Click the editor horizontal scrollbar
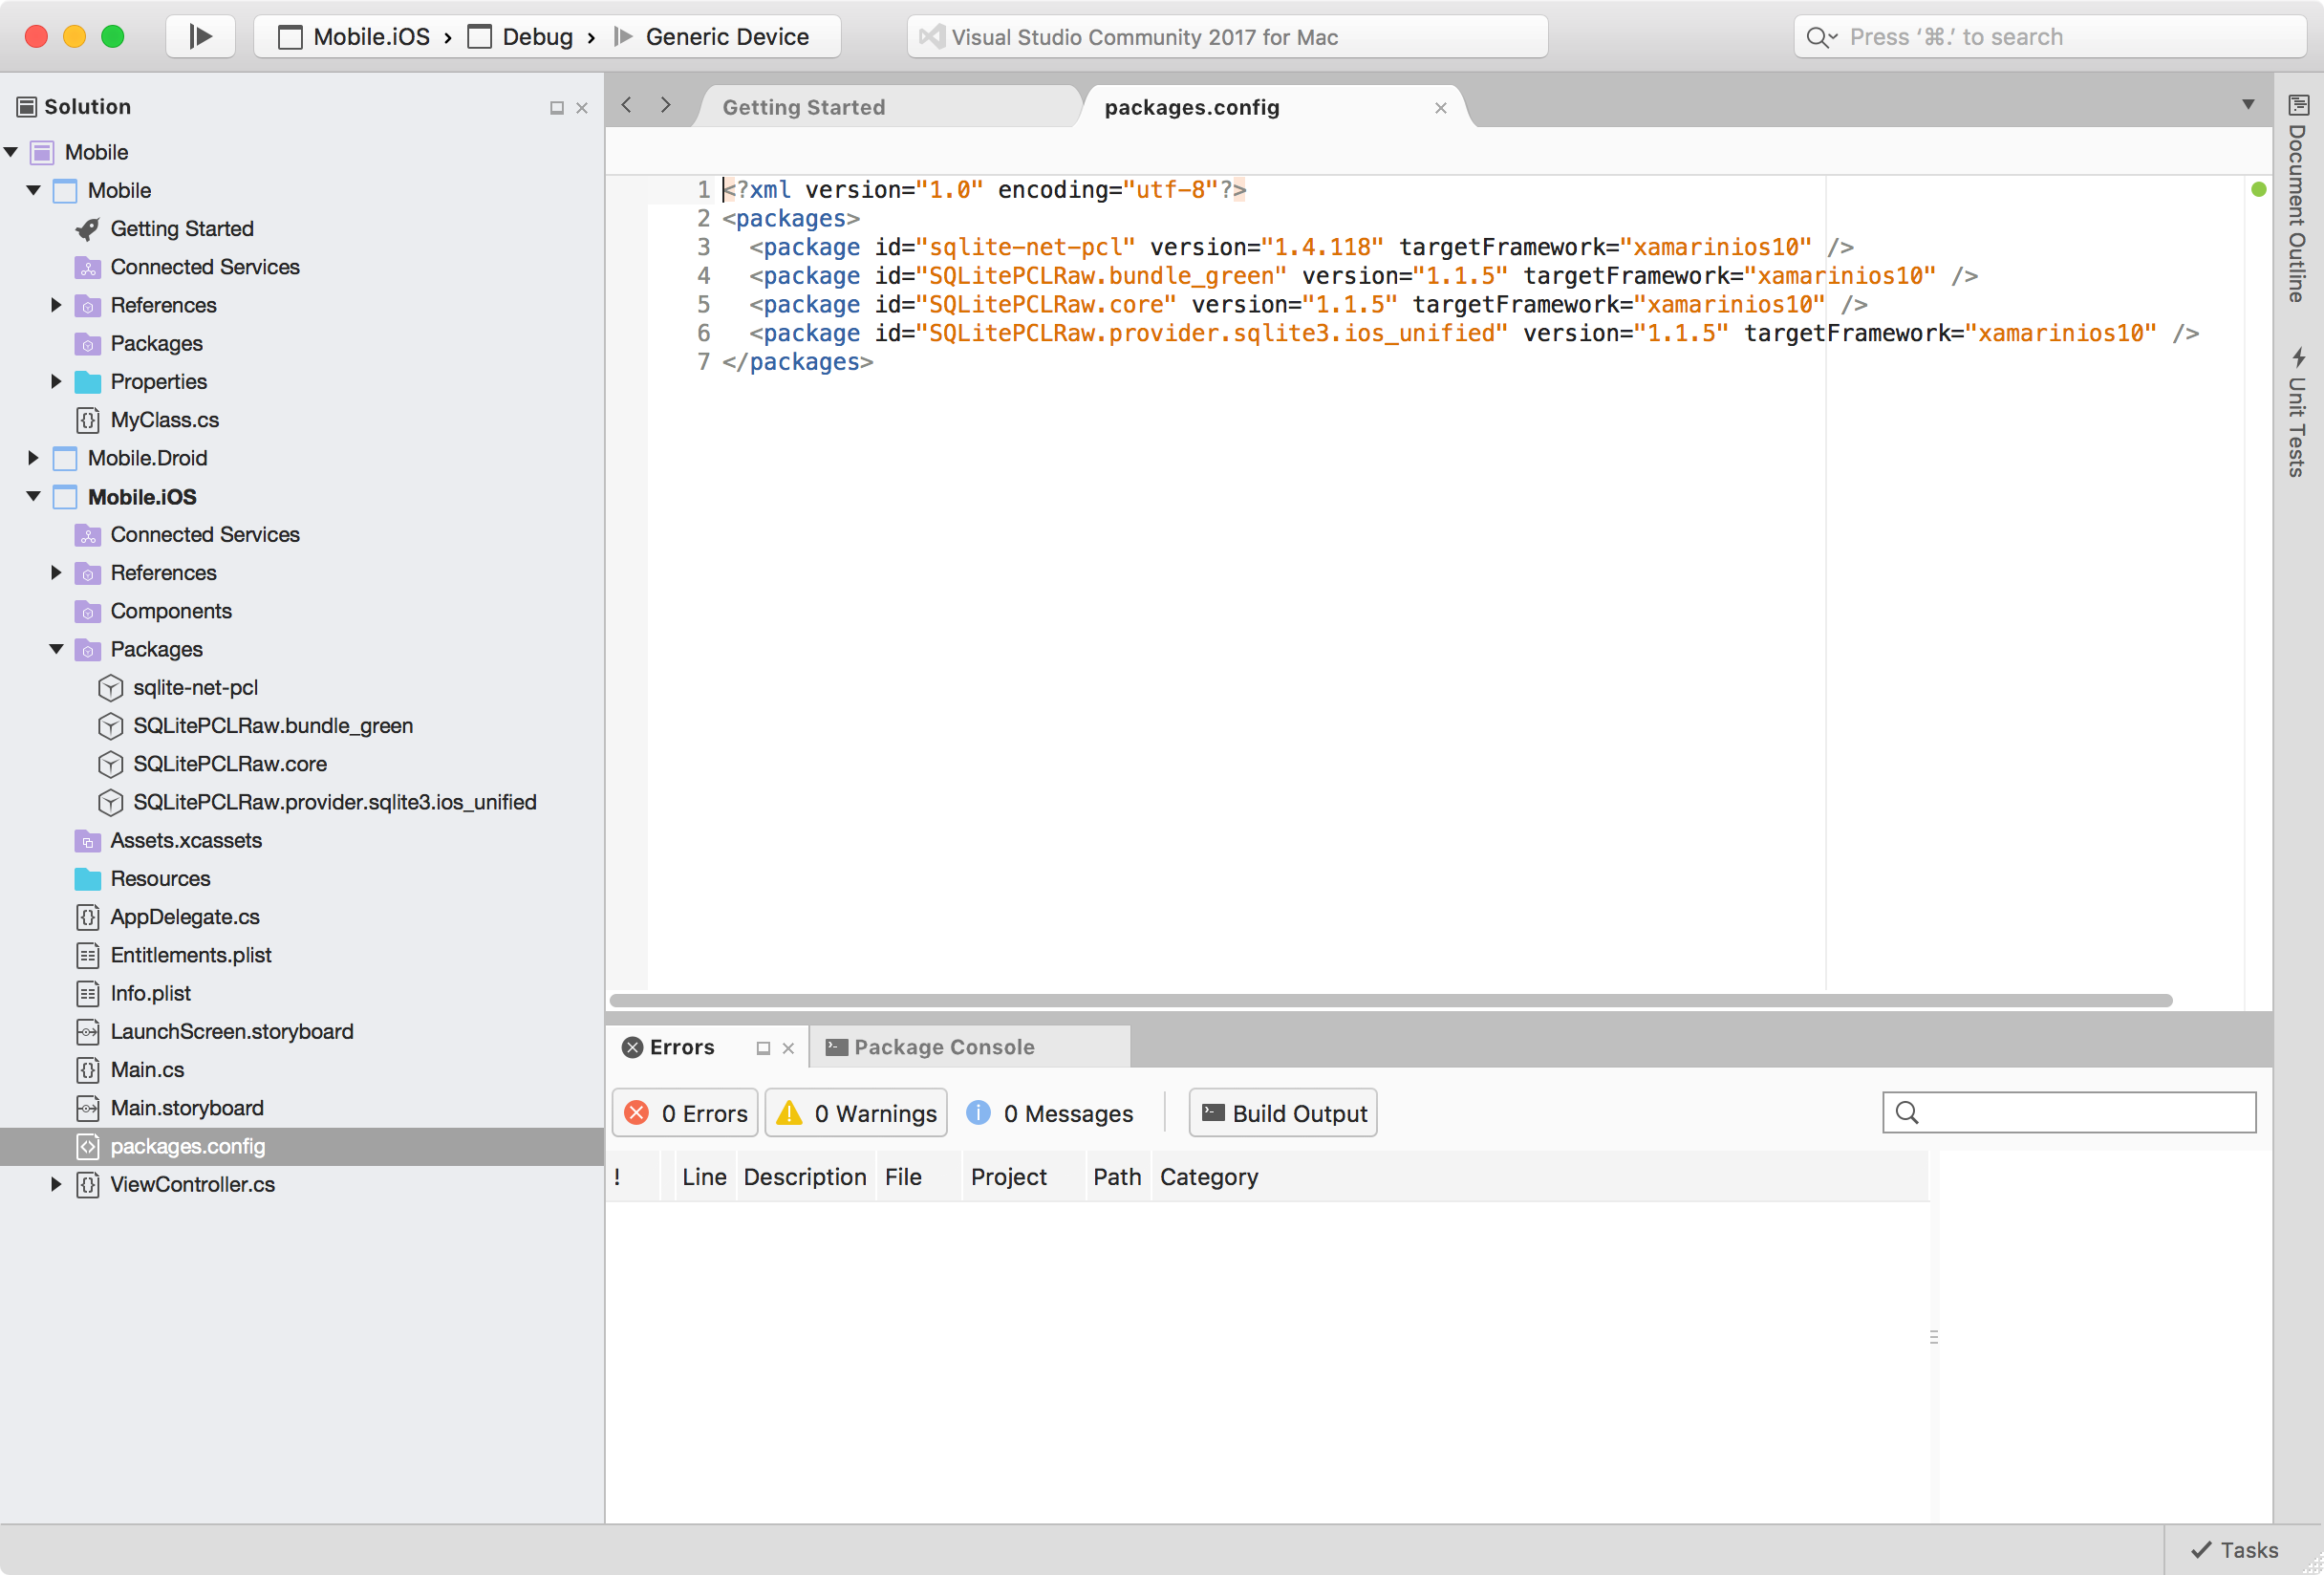 pyautogui.click(x=1390, y=1001)
